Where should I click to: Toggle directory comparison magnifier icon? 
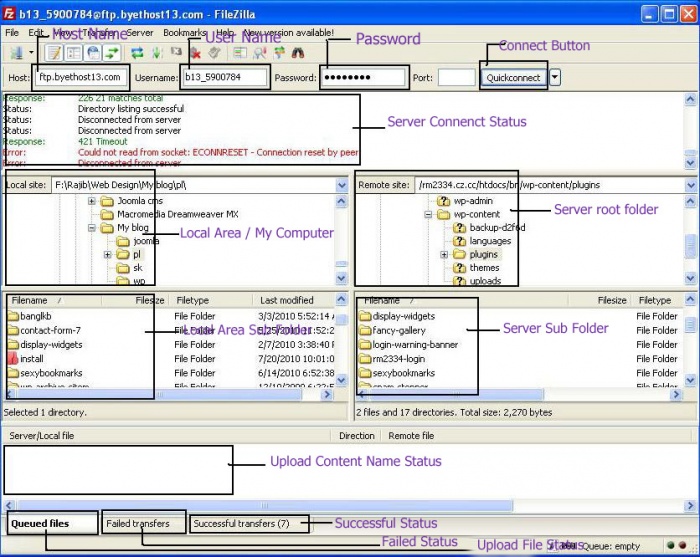click(x=259, y=53)
